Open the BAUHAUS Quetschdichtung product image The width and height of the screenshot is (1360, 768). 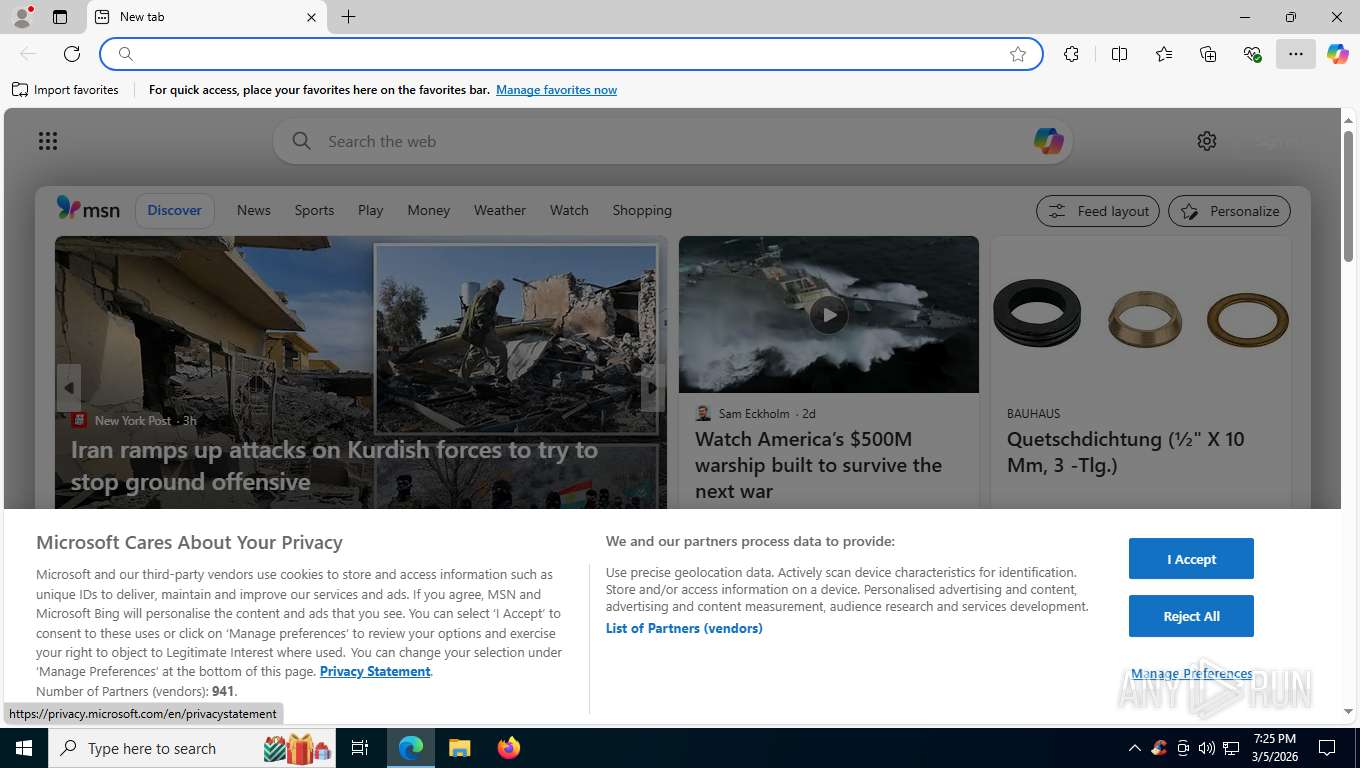(x=1141, y=315)
